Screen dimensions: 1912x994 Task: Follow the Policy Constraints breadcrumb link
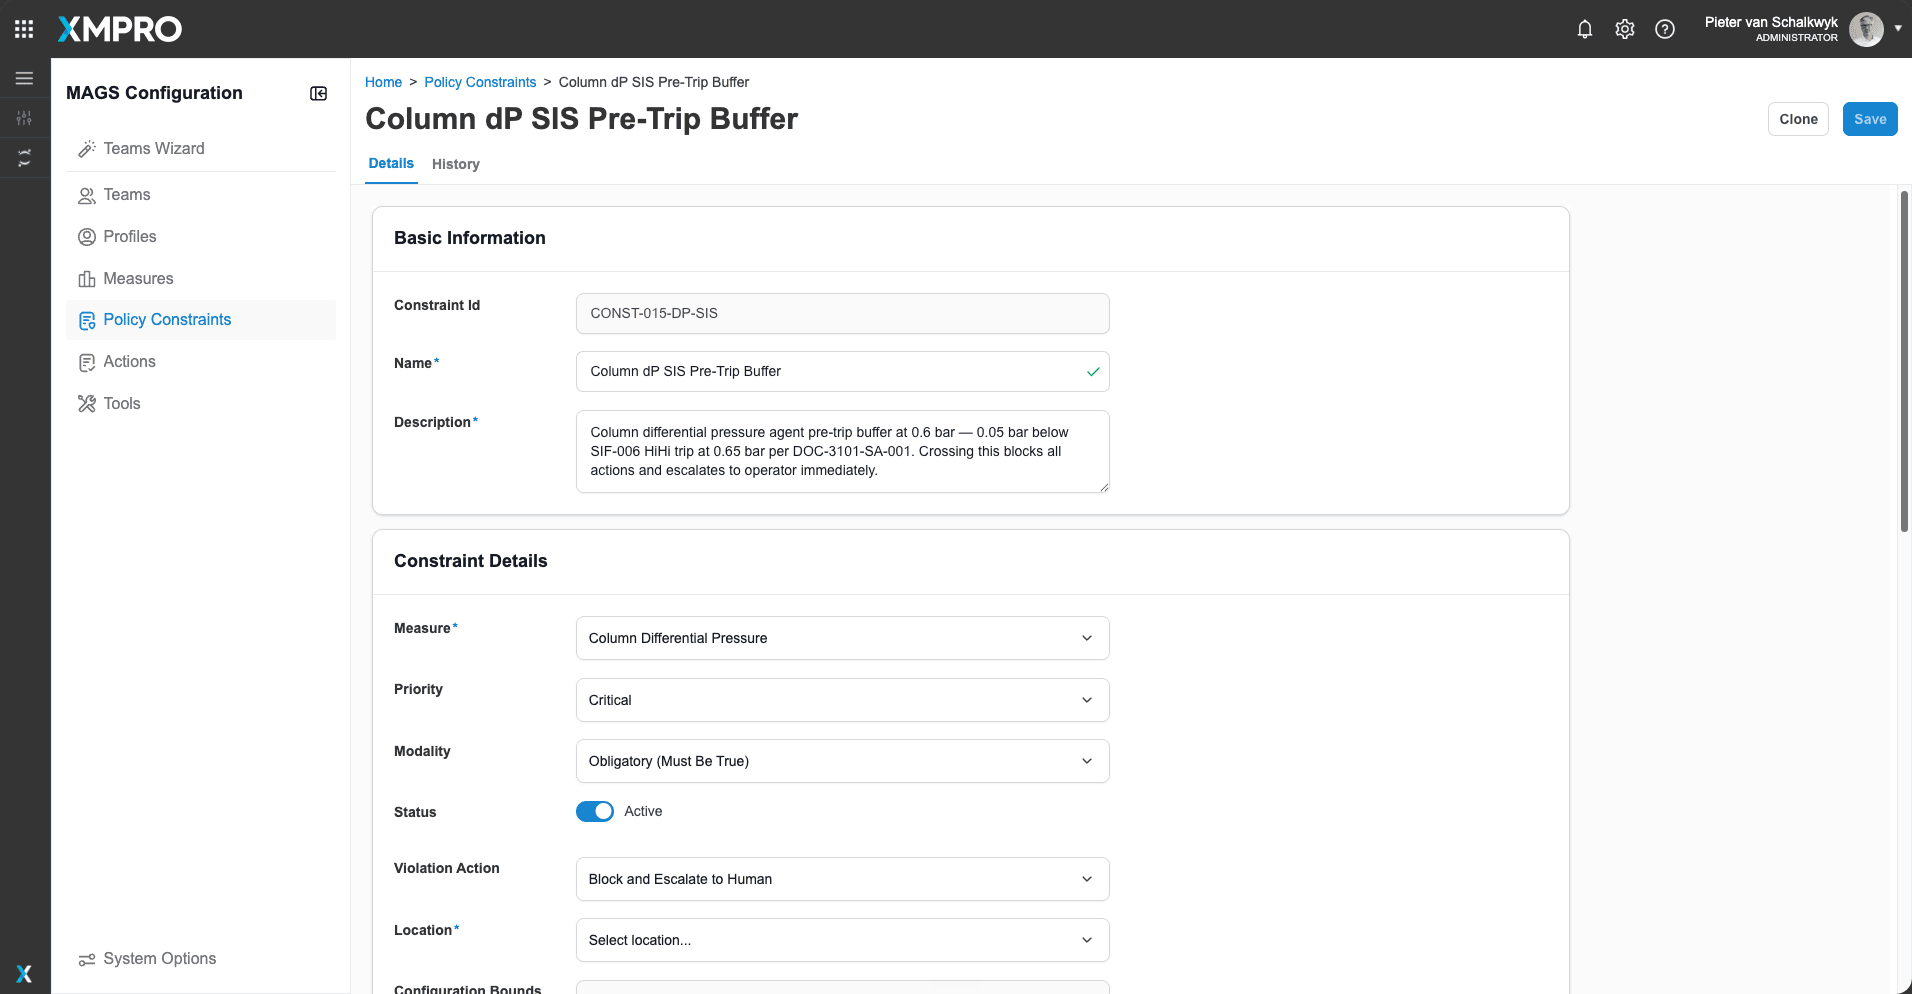(480, 82)
